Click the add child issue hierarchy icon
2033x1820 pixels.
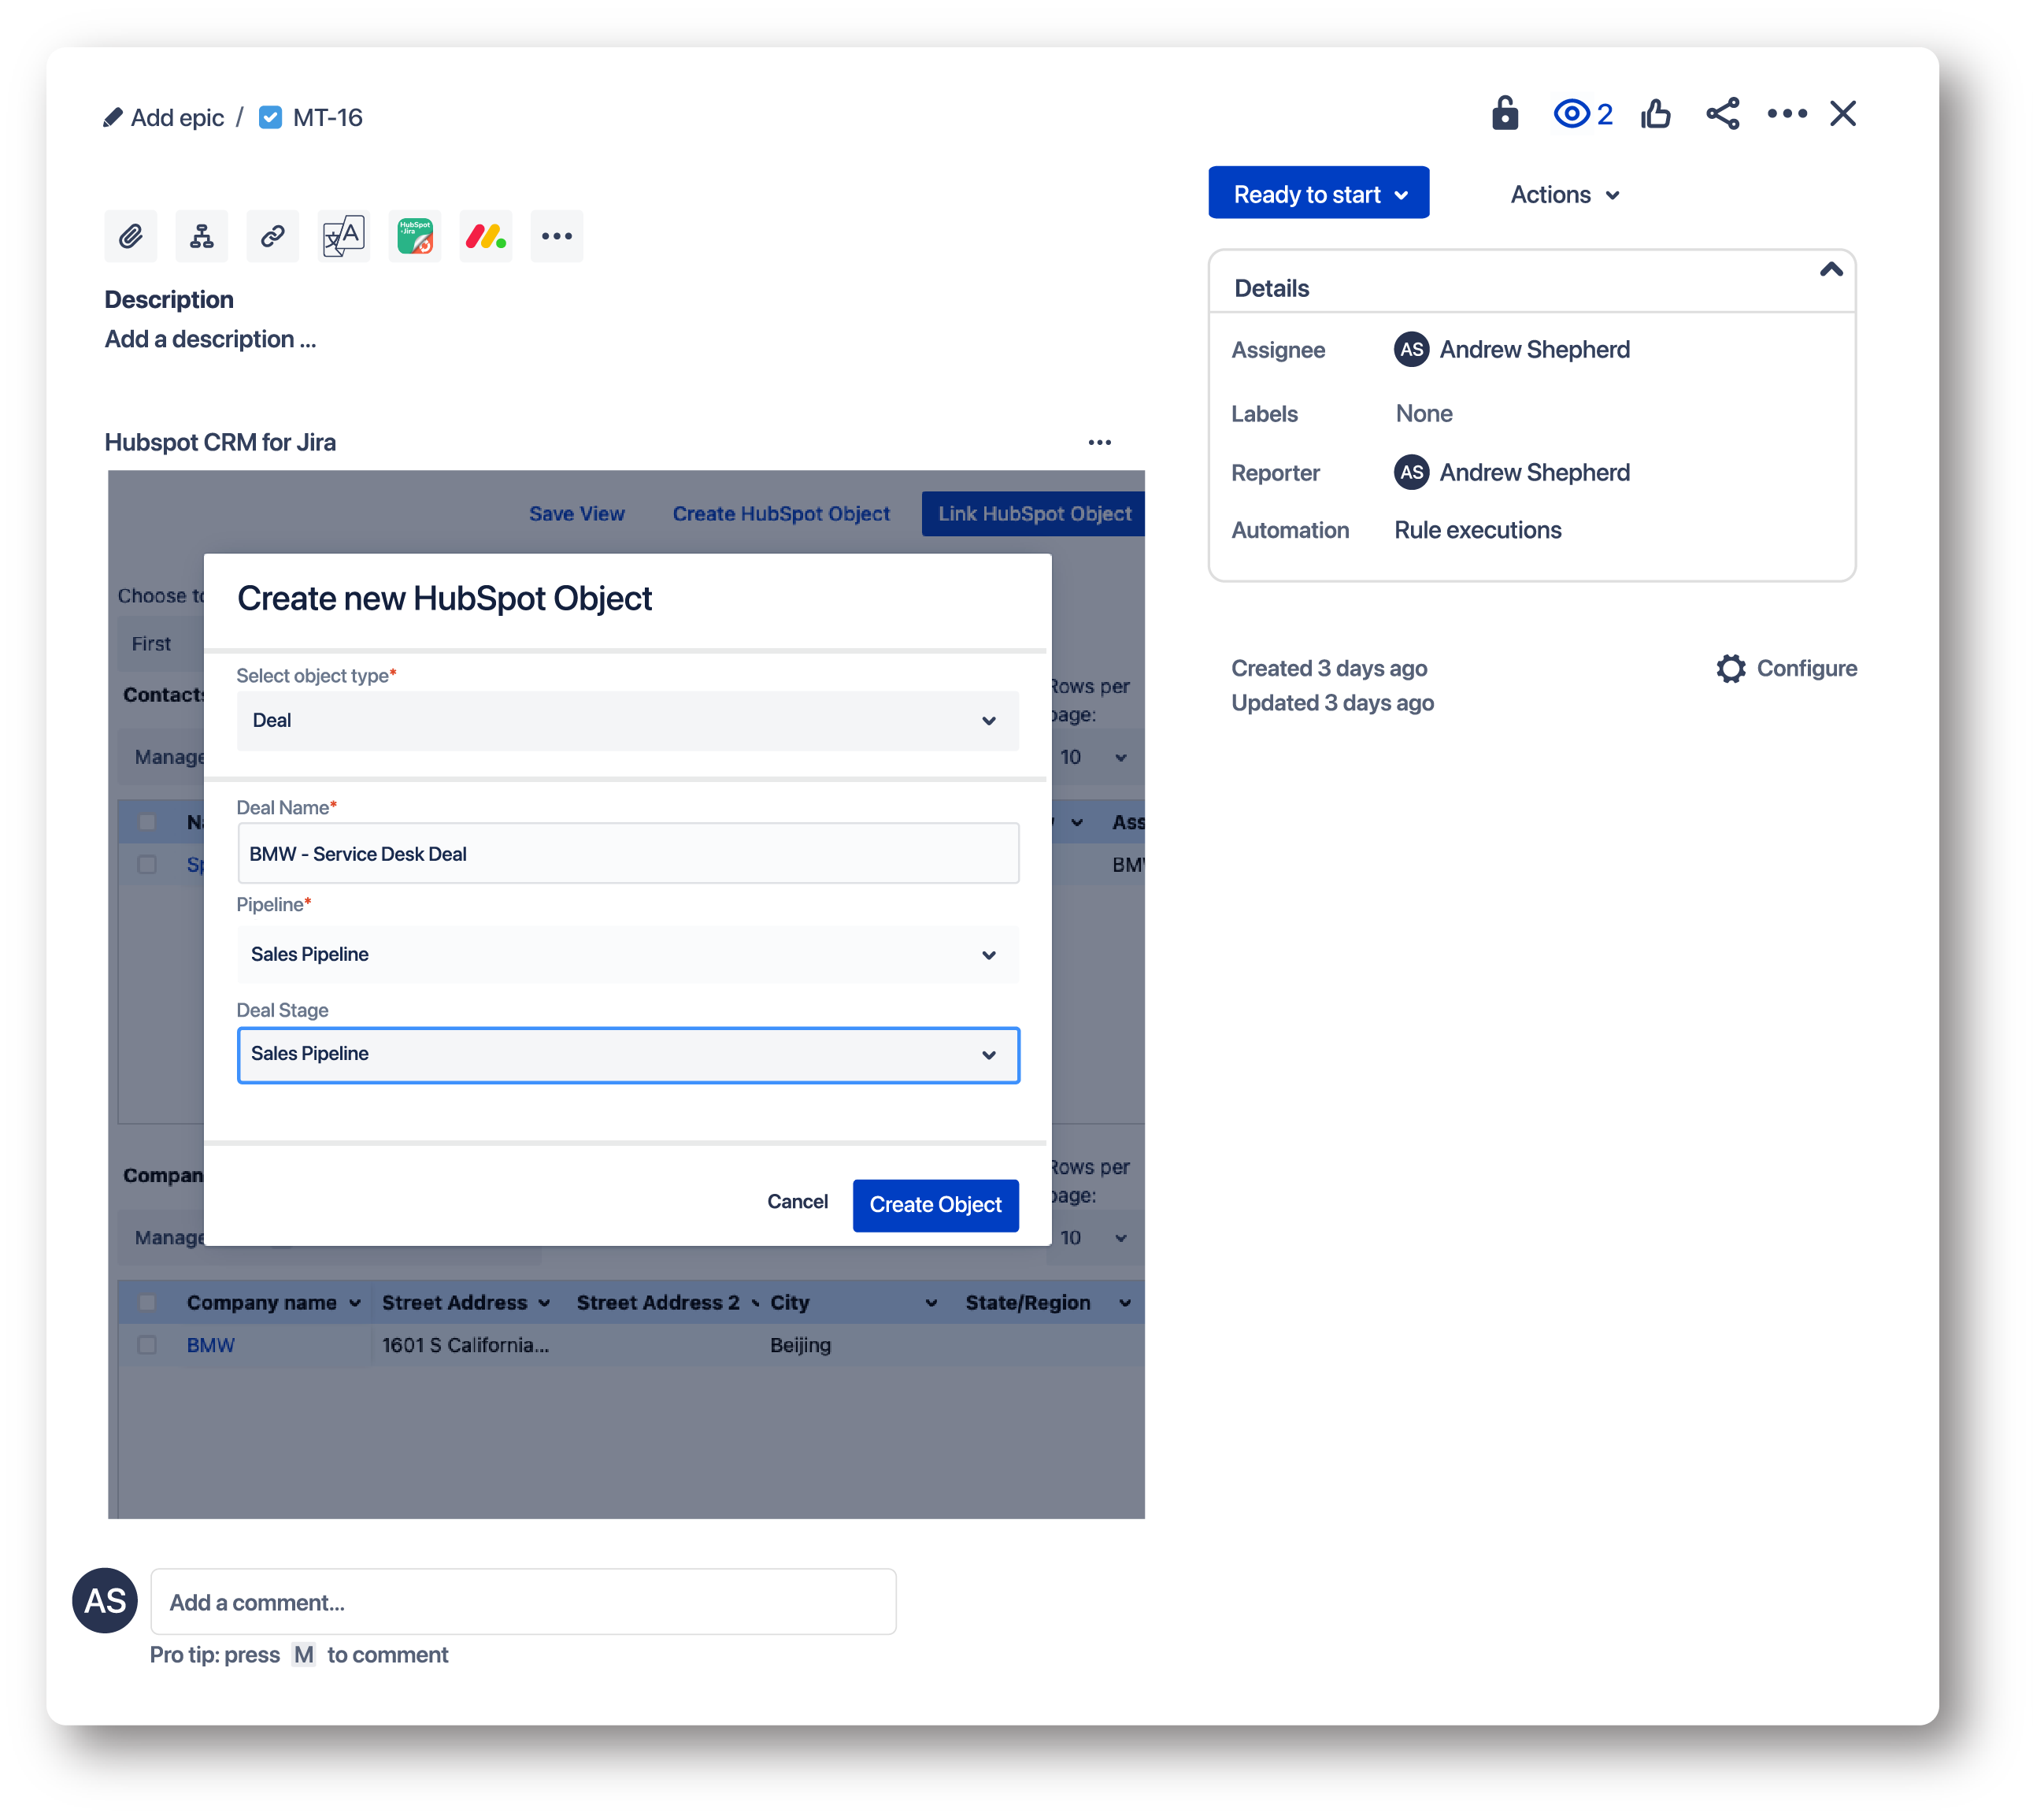[x=202, y=237]
